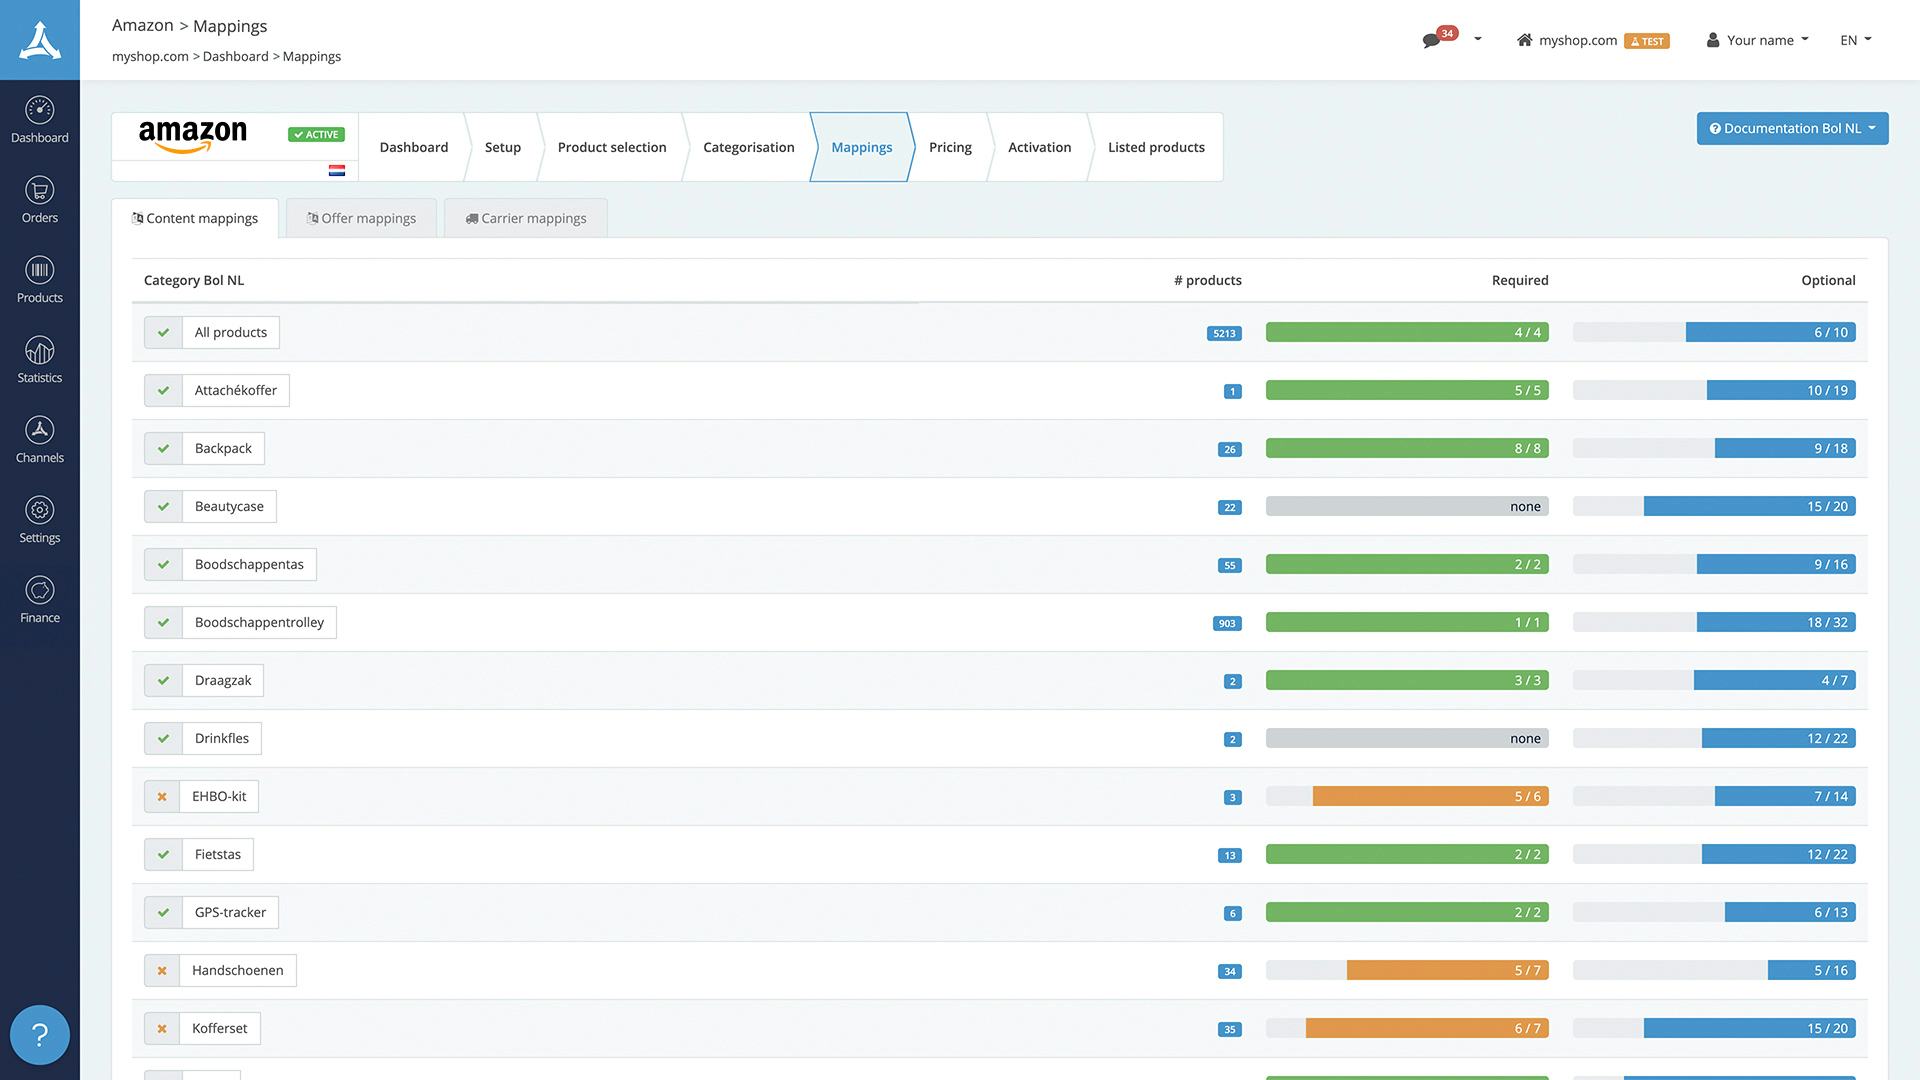Click the round help question mark button

coord(40,1035)
